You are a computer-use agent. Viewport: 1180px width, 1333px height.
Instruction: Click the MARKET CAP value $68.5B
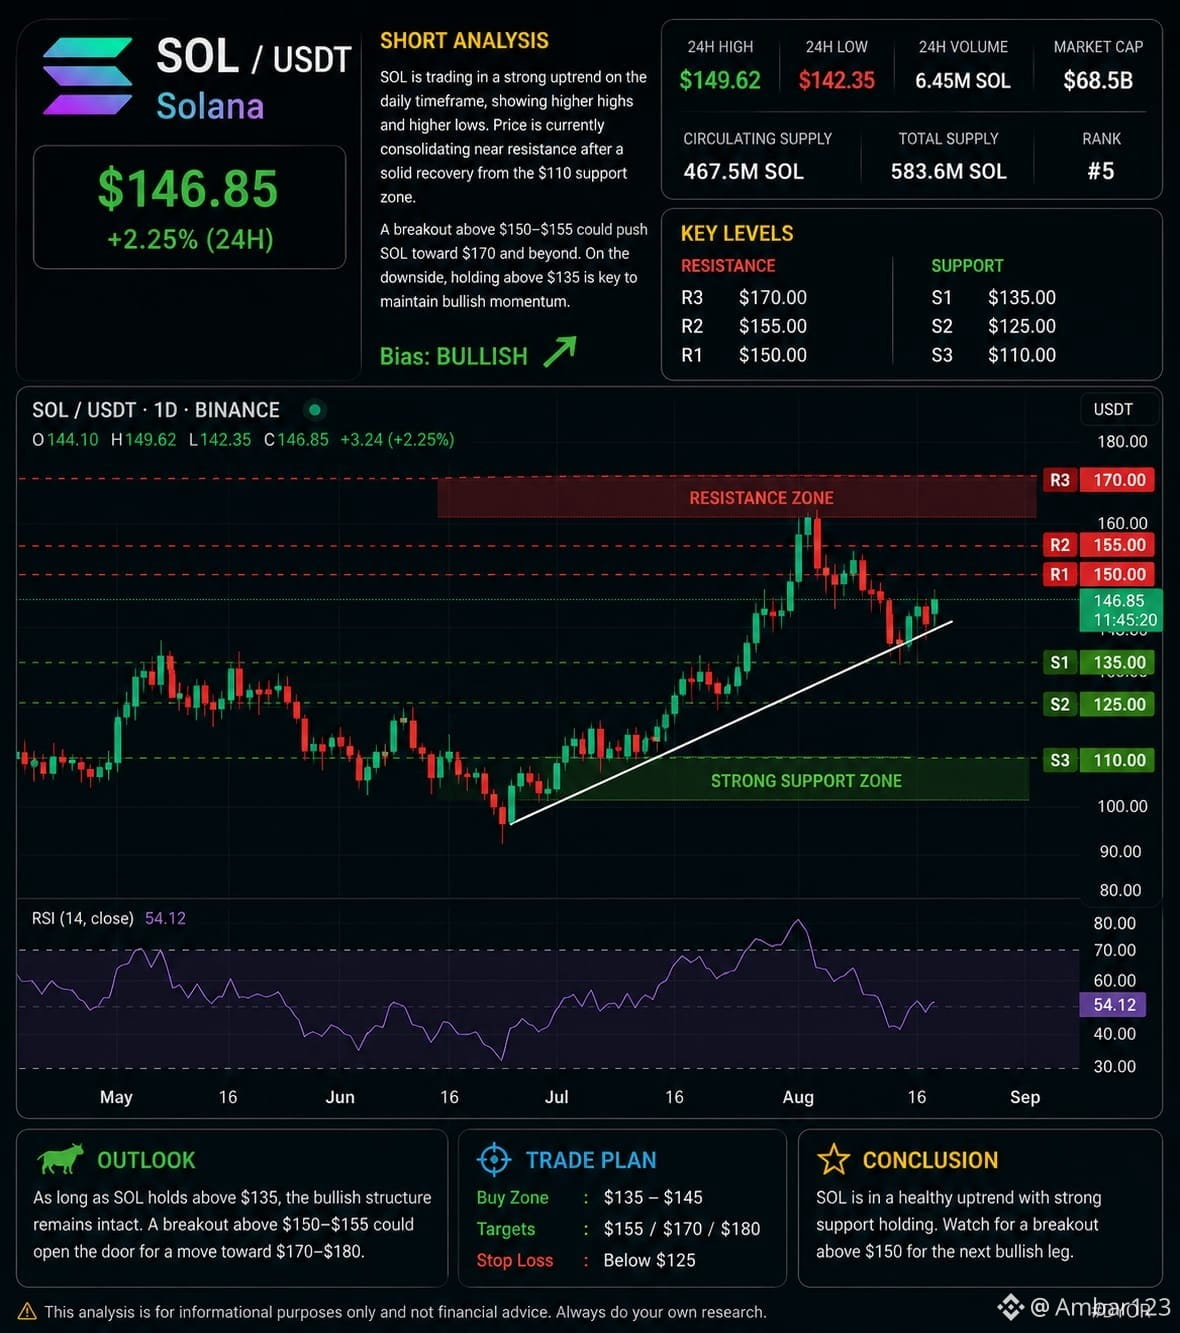point(1098,80)
